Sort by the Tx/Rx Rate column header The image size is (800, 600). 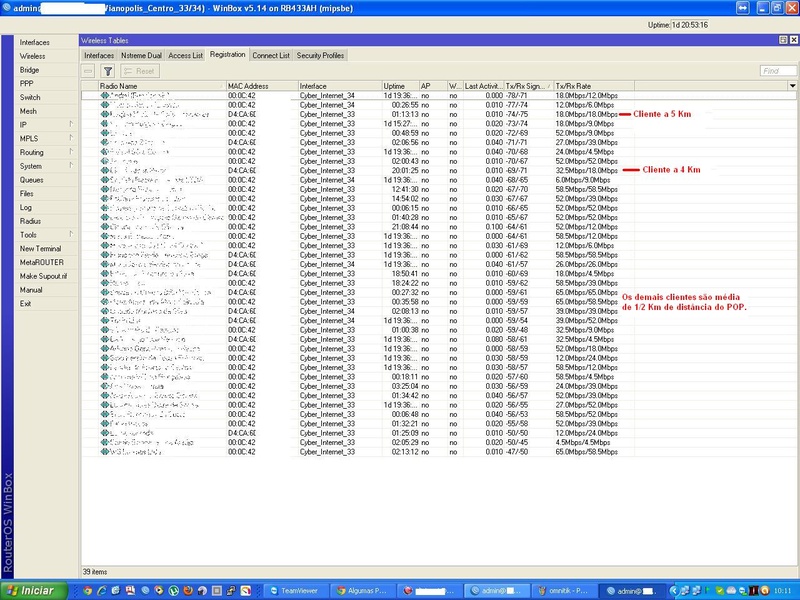(x=594, y=86)
